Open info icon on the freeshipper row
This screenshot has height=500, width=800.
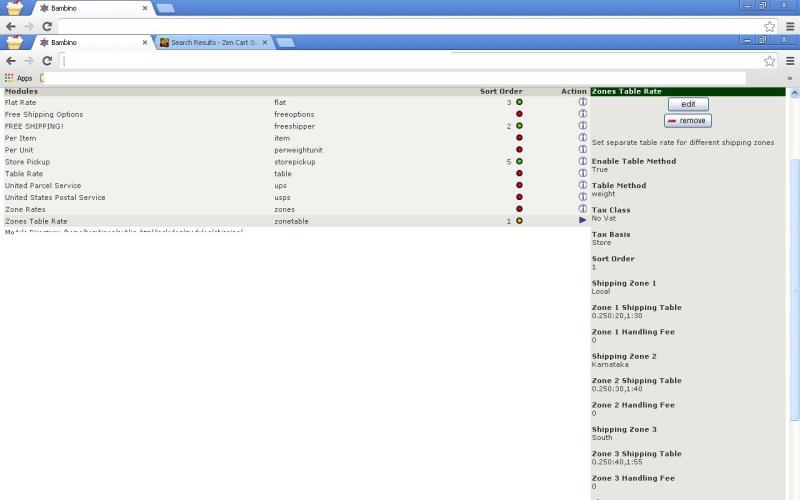click(583, 126)
